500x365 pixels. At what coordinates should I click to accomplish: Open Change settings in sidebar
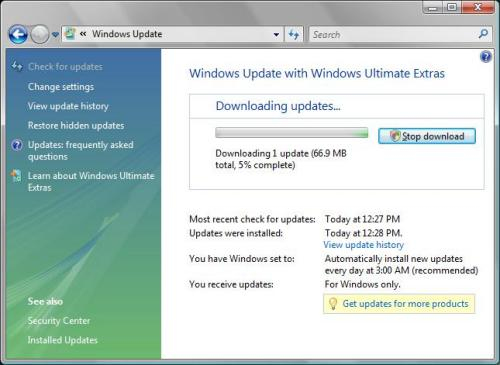click(x=61, y=87)
